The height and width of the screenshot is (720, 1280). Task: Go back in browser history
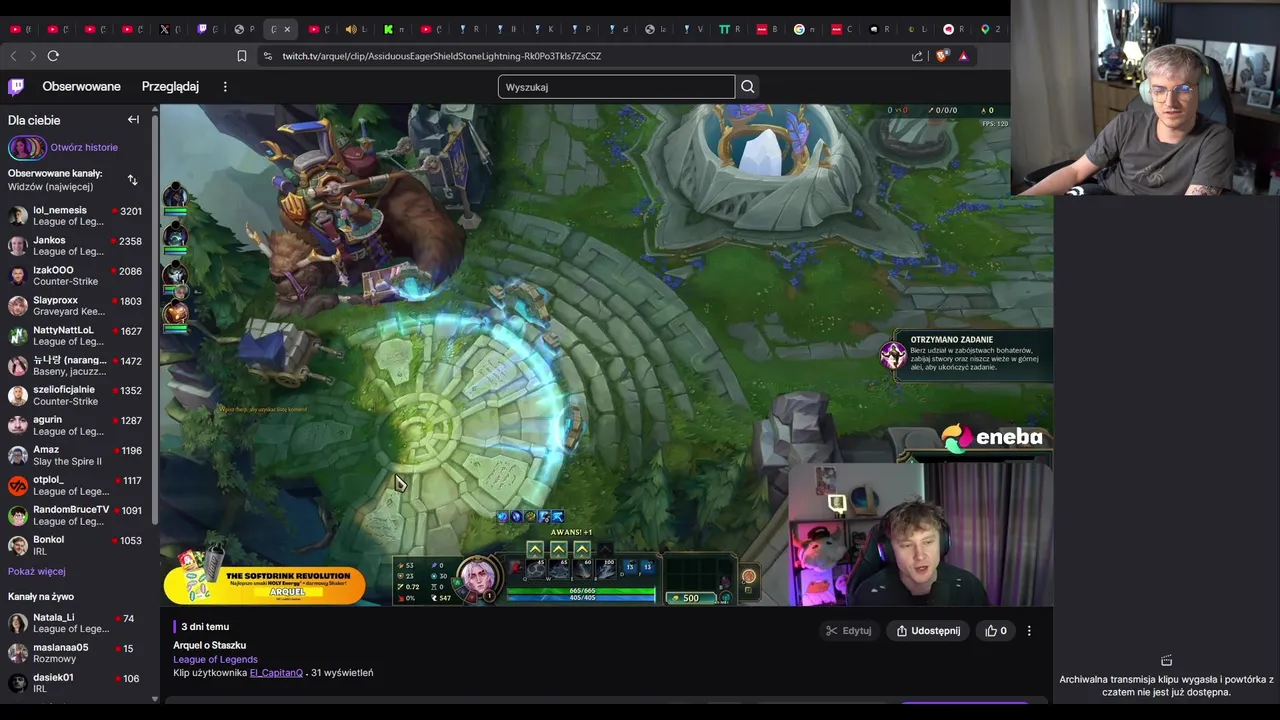point(13,56)
